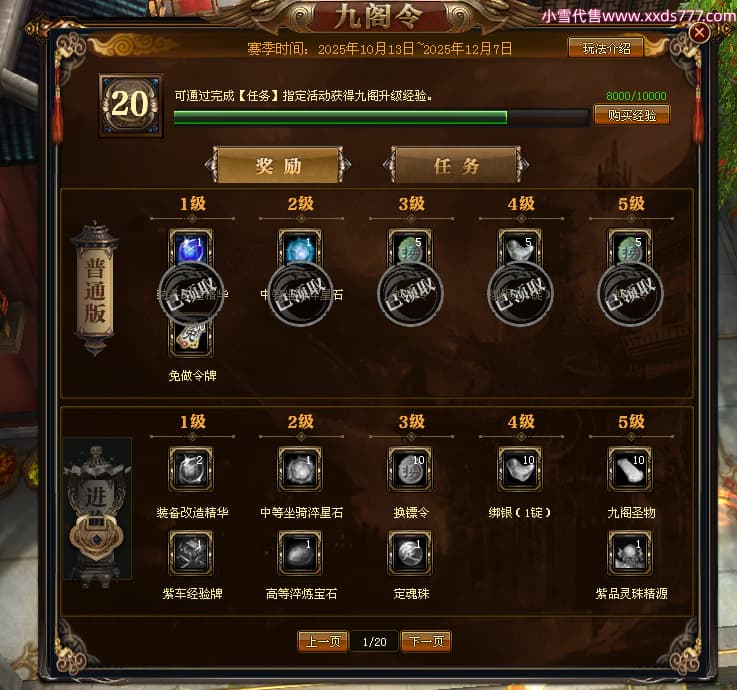Viewport: 737px width, 690px height.
Task: Click the 上一页 previous page button
Action: pos(323,642)
